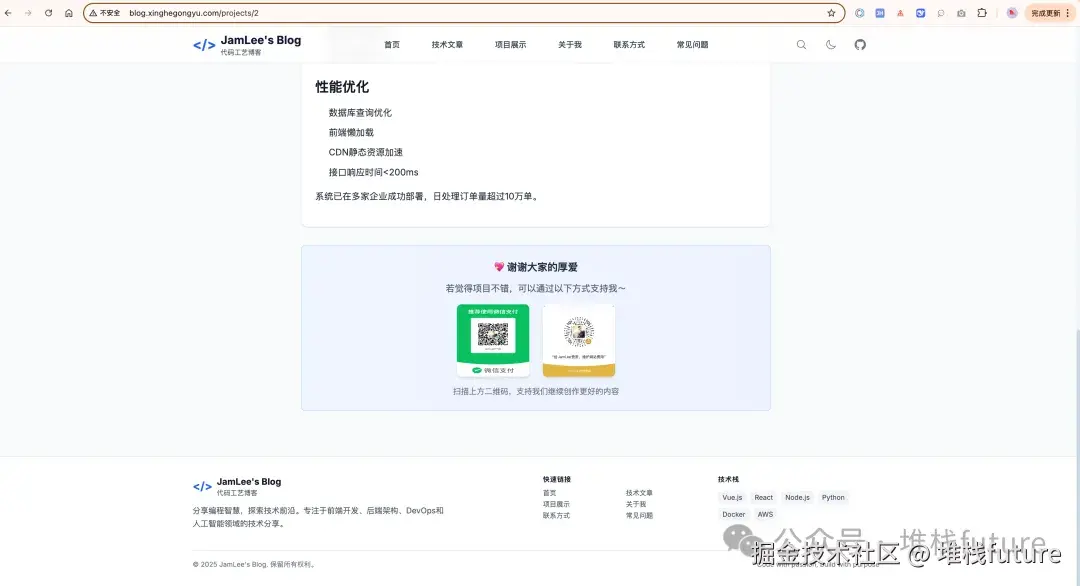The width and height of the screenshot is (1080, 586).
Task: Click the bookmark star in the address bar
Action: pos(831,13)
